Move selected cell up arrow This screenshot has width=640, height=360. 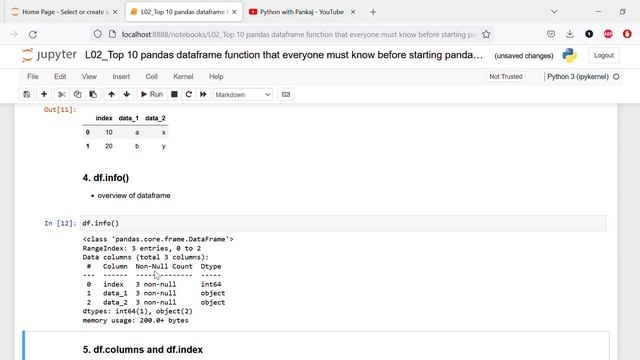111,94
